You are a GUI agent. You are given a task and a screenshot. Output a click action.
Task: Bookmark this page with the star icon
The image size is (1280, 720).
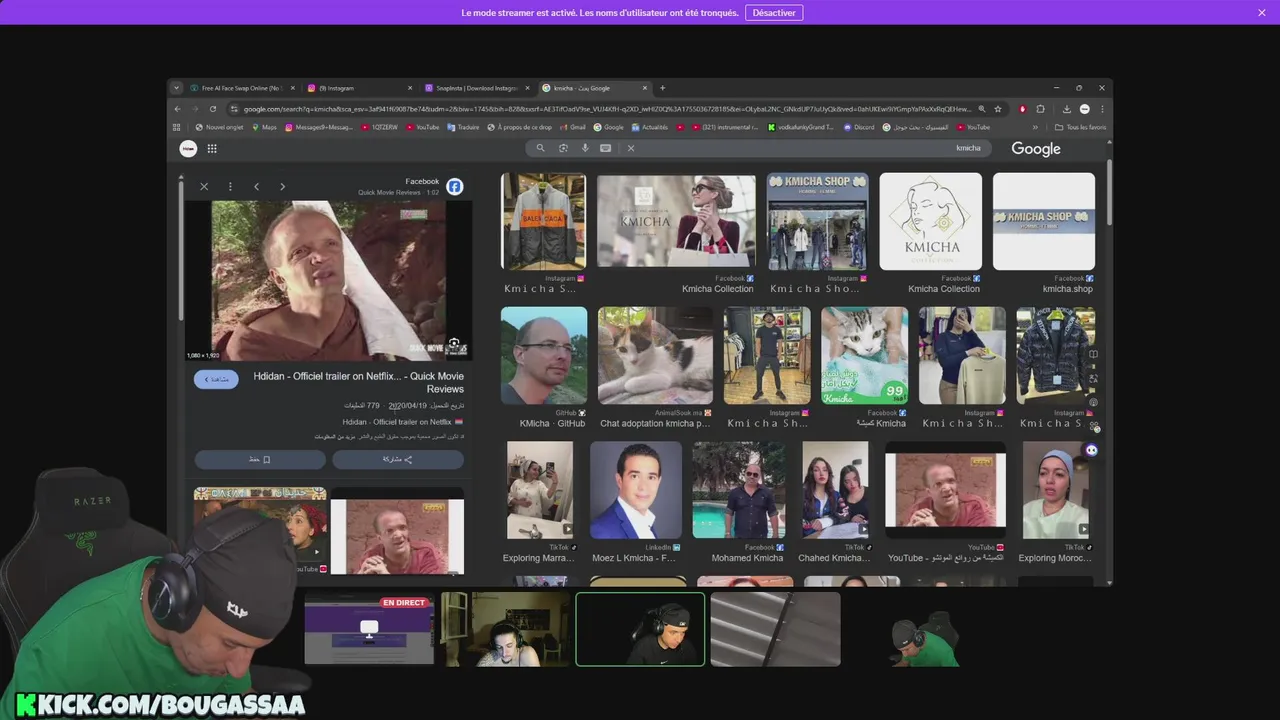click(x=997, y=109)
